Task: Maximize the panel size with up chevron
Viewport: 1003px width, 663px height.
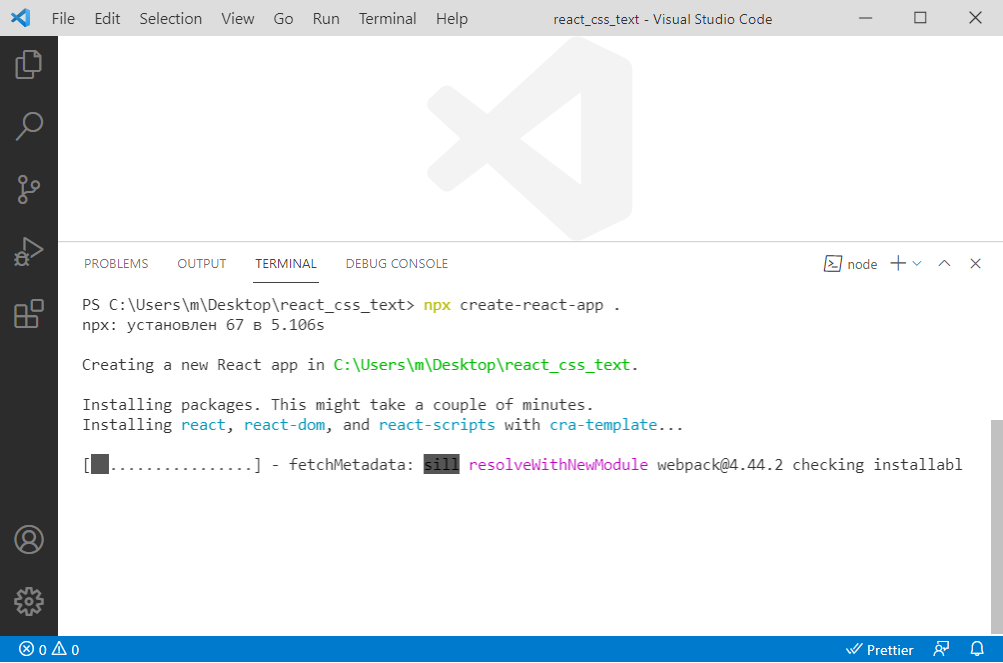Action: click(x=944, y=263)
